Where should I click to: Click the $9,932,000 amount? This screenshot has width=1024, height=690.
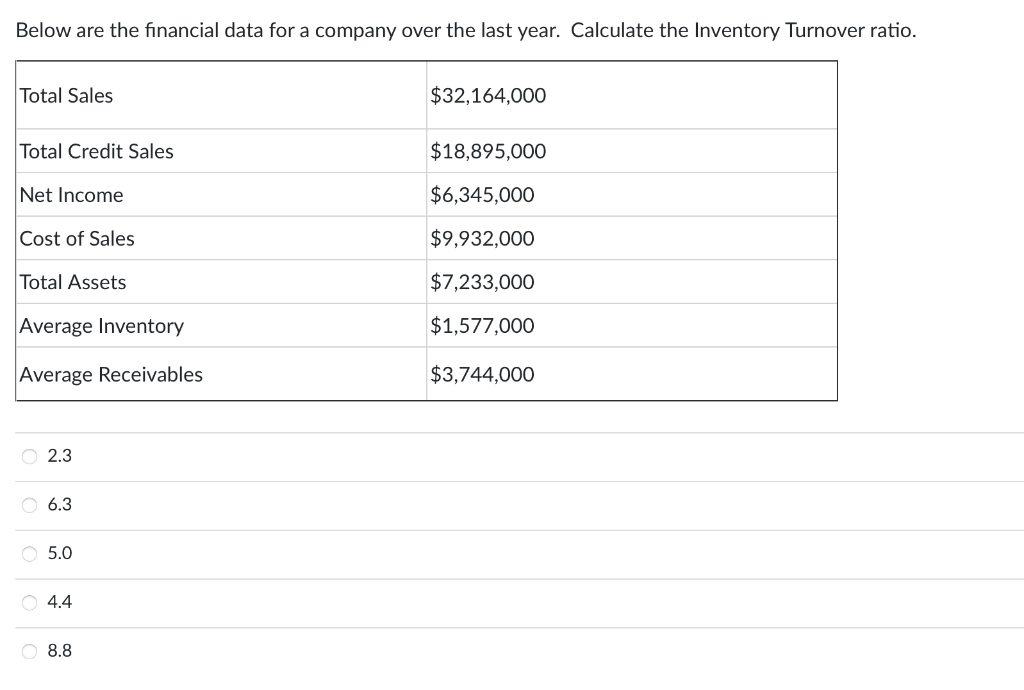point(483,238)
